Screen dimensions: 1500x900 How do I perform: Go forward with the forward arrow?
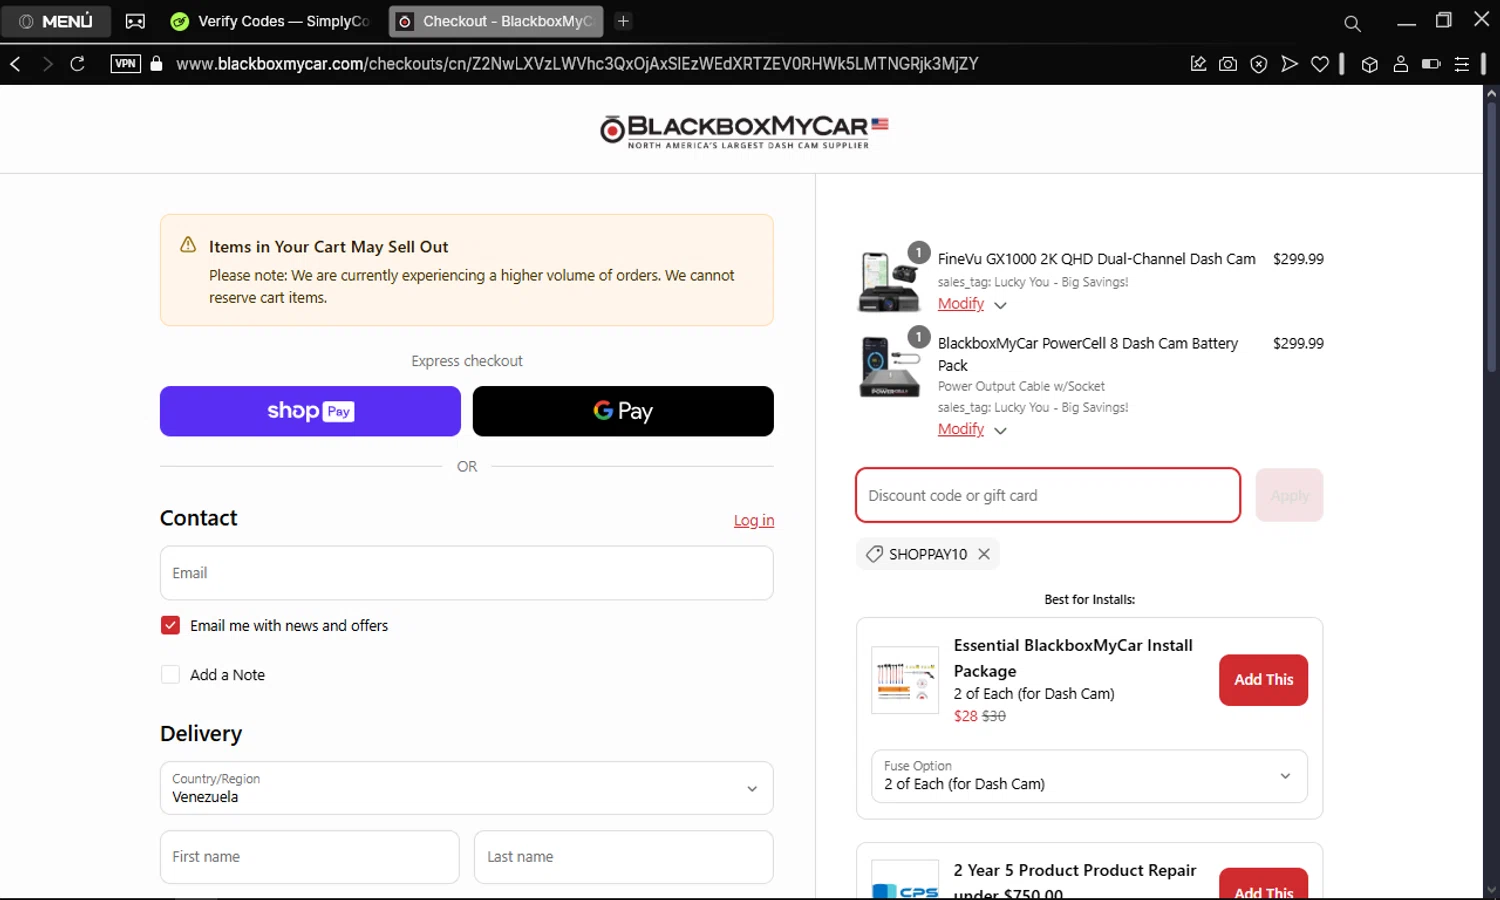point(47,64)
